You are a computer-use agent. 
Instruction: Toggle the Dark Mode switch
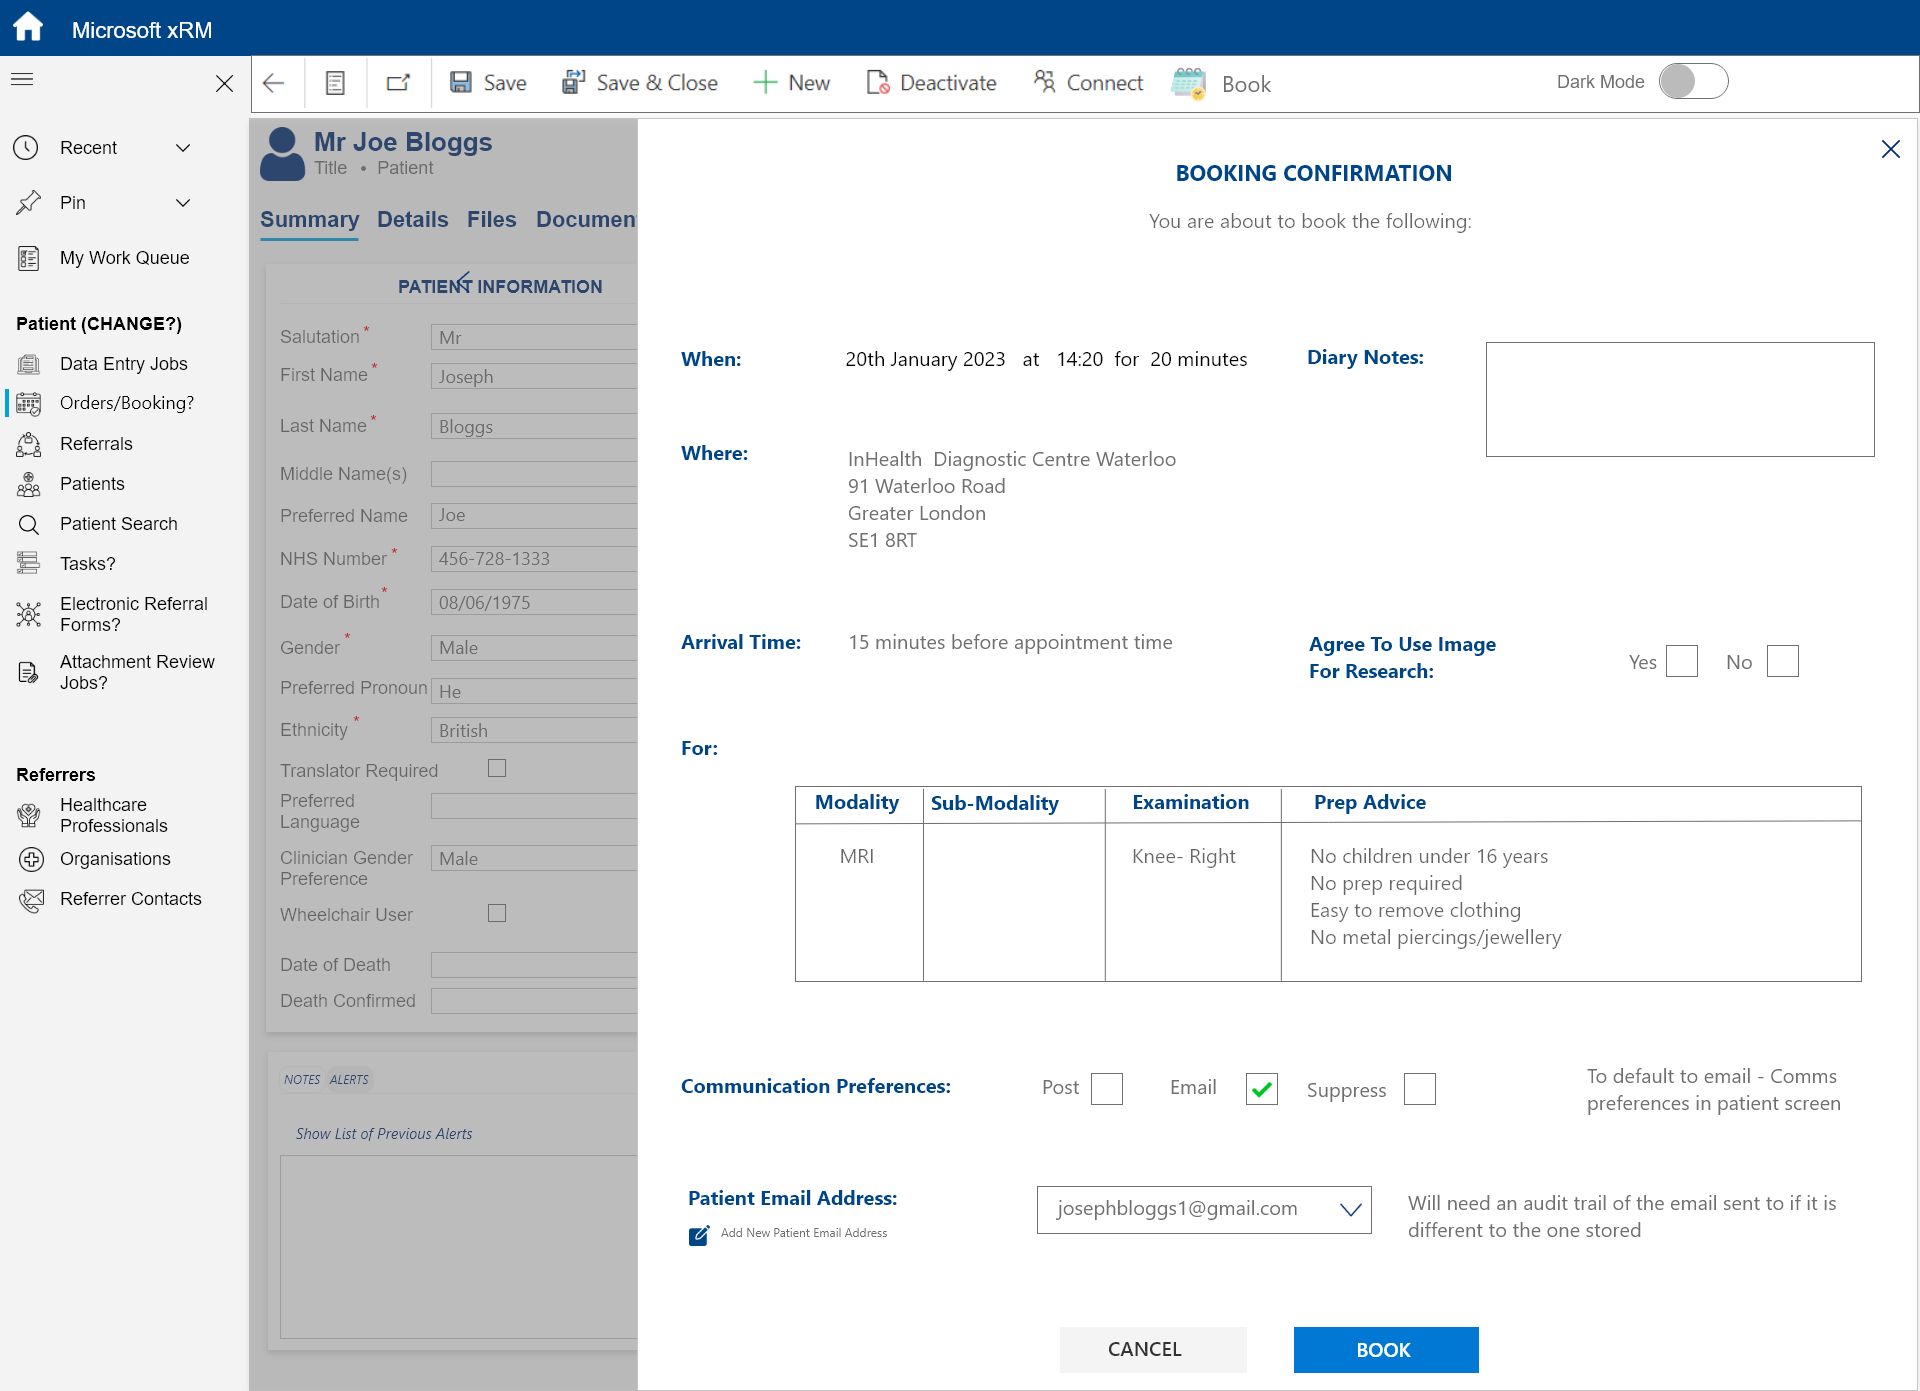coord(1693,81)
